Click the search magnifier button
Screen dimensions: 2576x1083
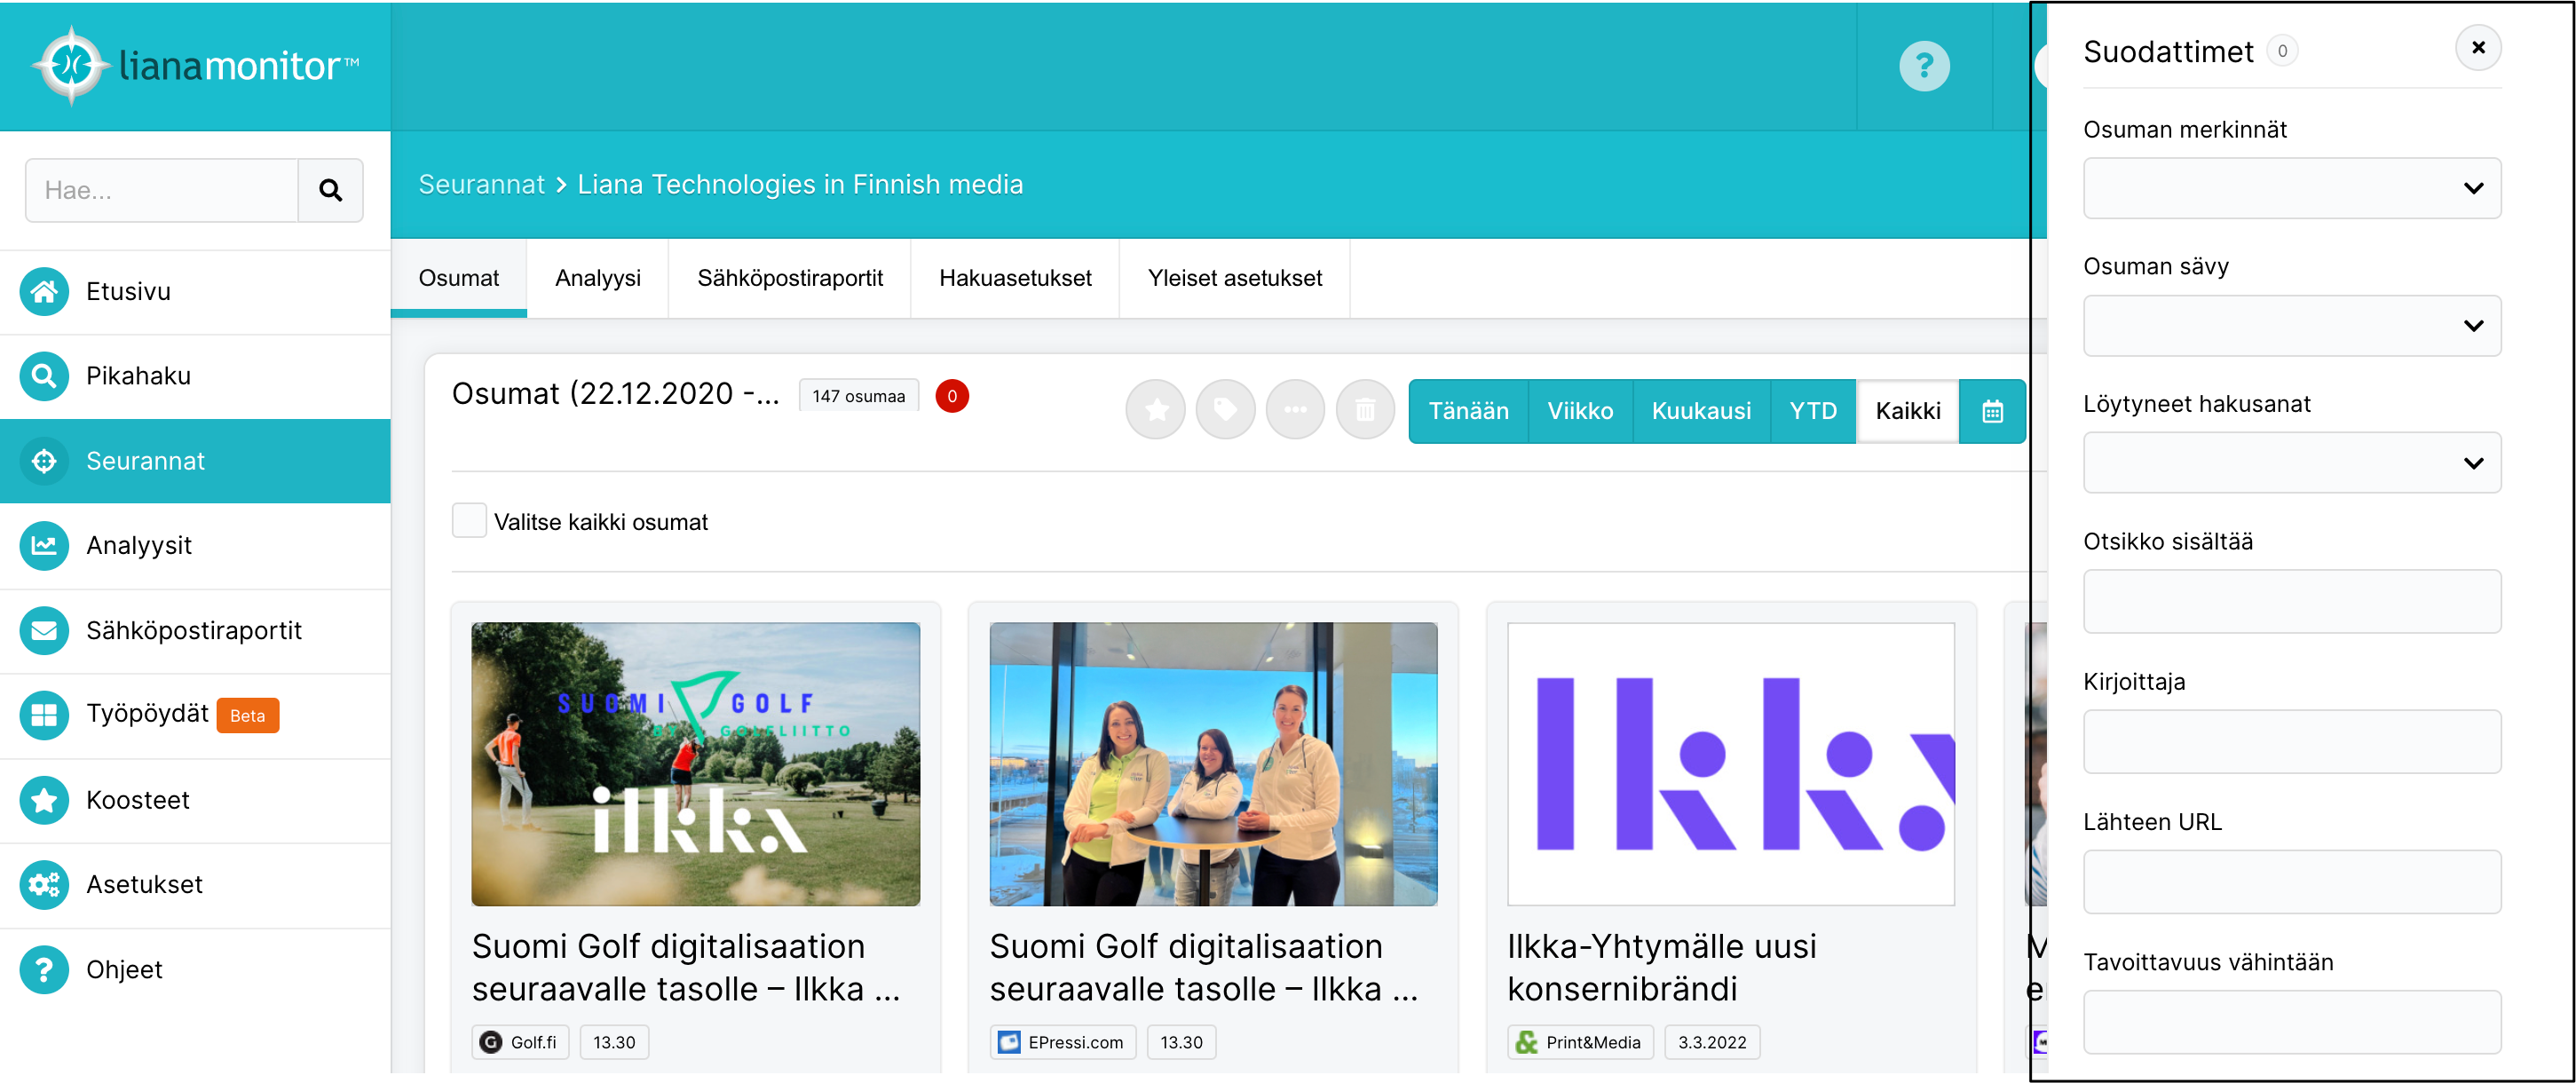(x=330, y=190)
